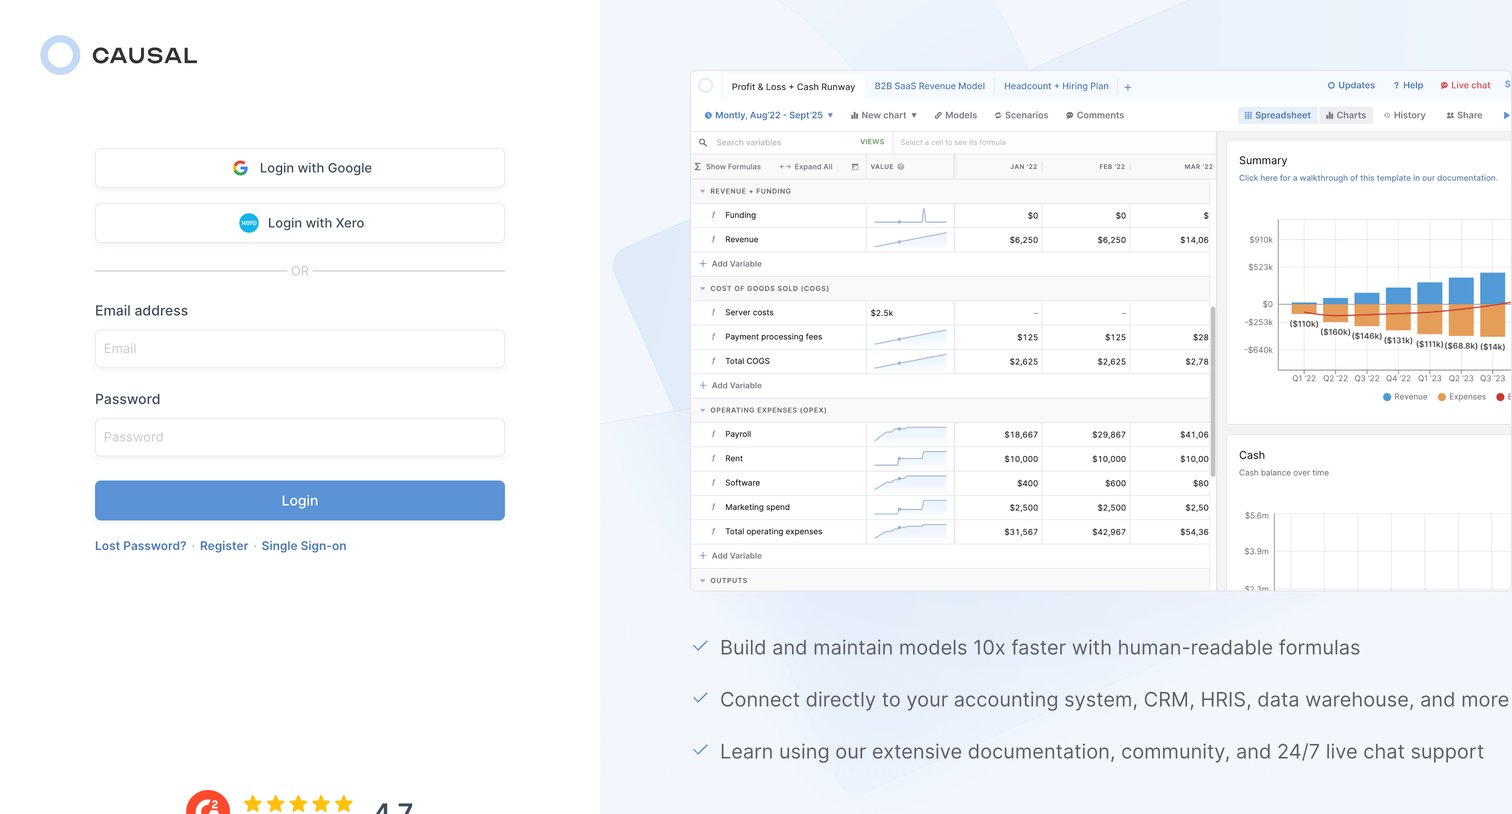Screen dimensions: 1512x814
Task: Open the Lost Password? link
Action: 141,546
